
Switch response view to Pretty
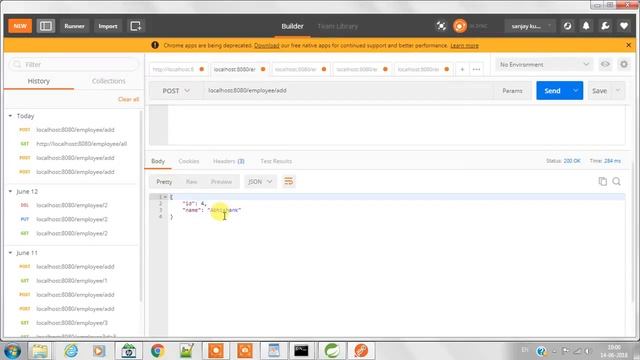[164, 182]
